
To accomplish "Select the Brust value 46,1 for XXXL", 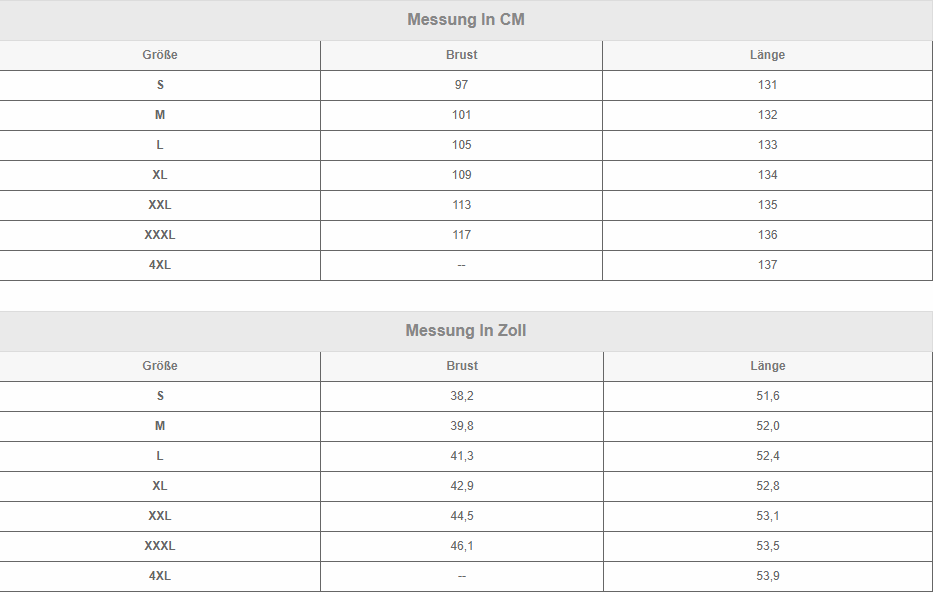I will tap(462, 546).
